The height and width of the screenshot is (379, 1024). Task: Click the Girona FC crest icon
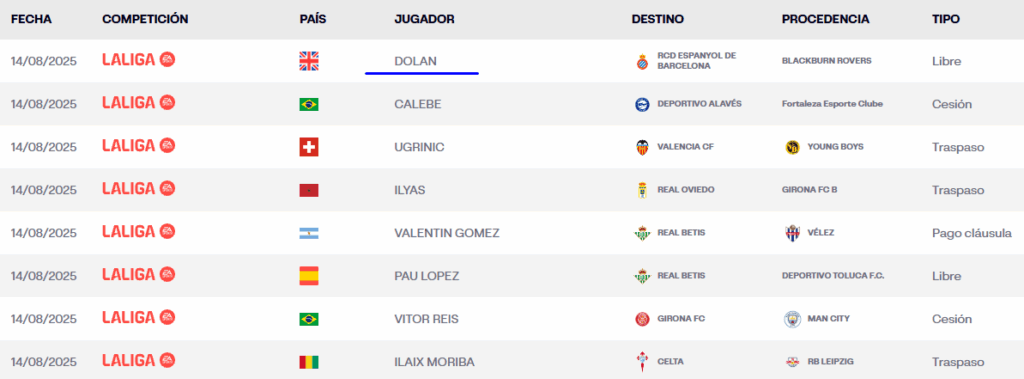coord(643,319)
